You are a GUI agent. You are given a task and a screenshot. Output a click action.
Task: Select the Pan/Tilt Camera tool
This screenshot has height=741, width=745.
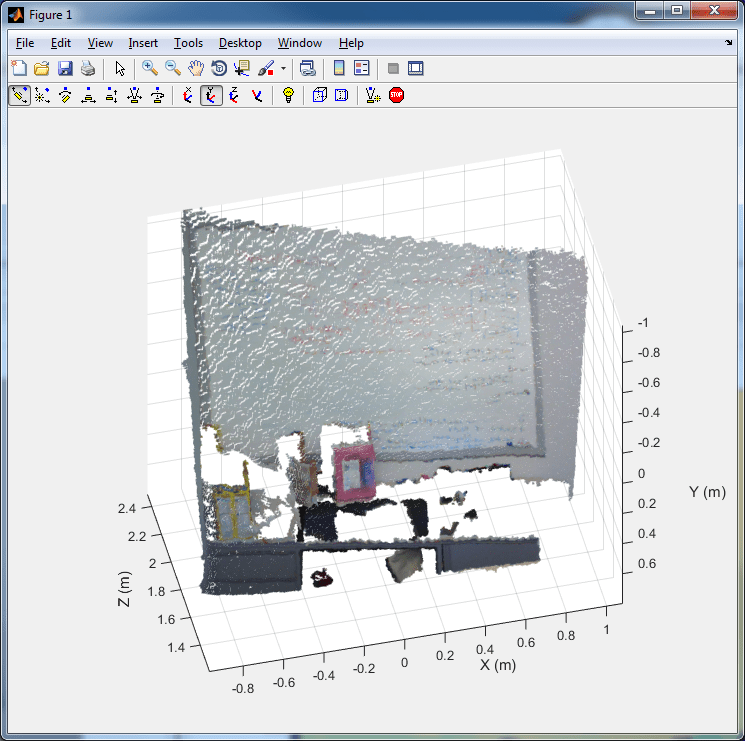pos(65,95)
